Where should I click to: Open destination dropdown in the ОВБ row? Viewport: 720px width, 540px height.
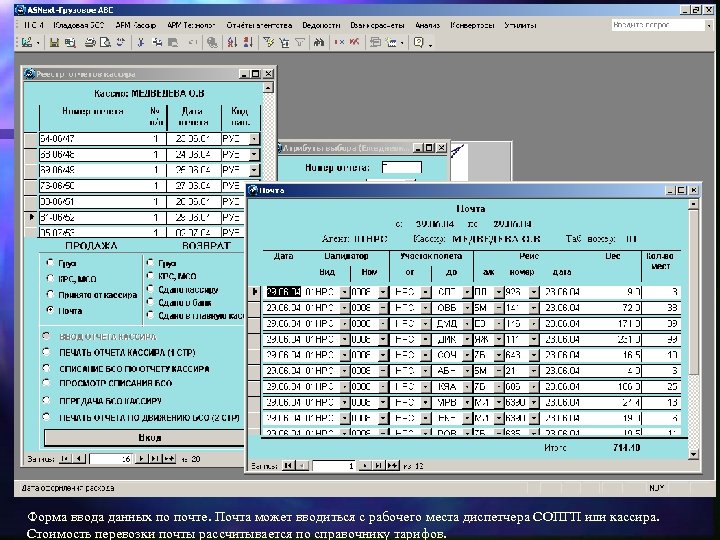(467, 308)
